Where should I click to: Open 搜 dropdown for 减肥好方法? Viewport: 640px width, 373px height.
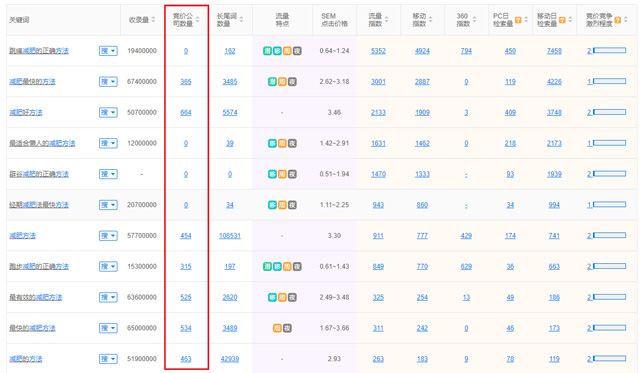pyautogui.click(x=108, y=112)
